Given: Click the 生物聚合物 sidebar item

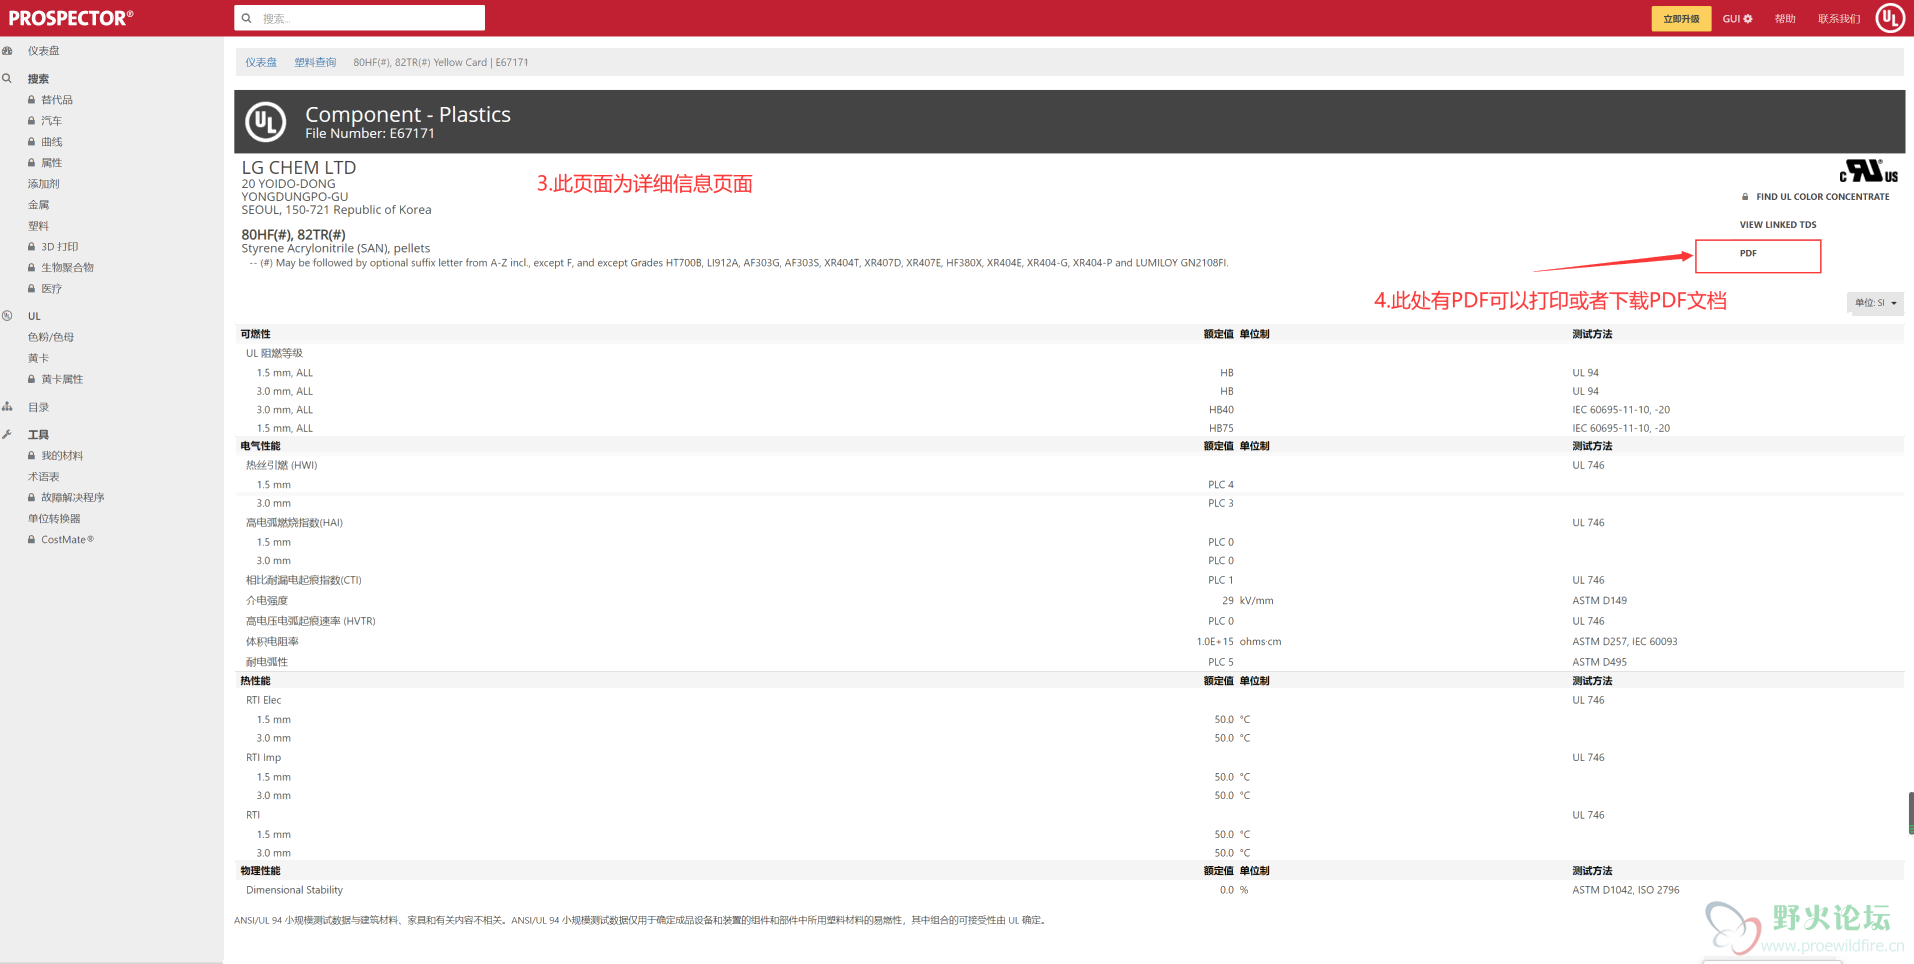Looking at the screenshot, I should (67, 268).
